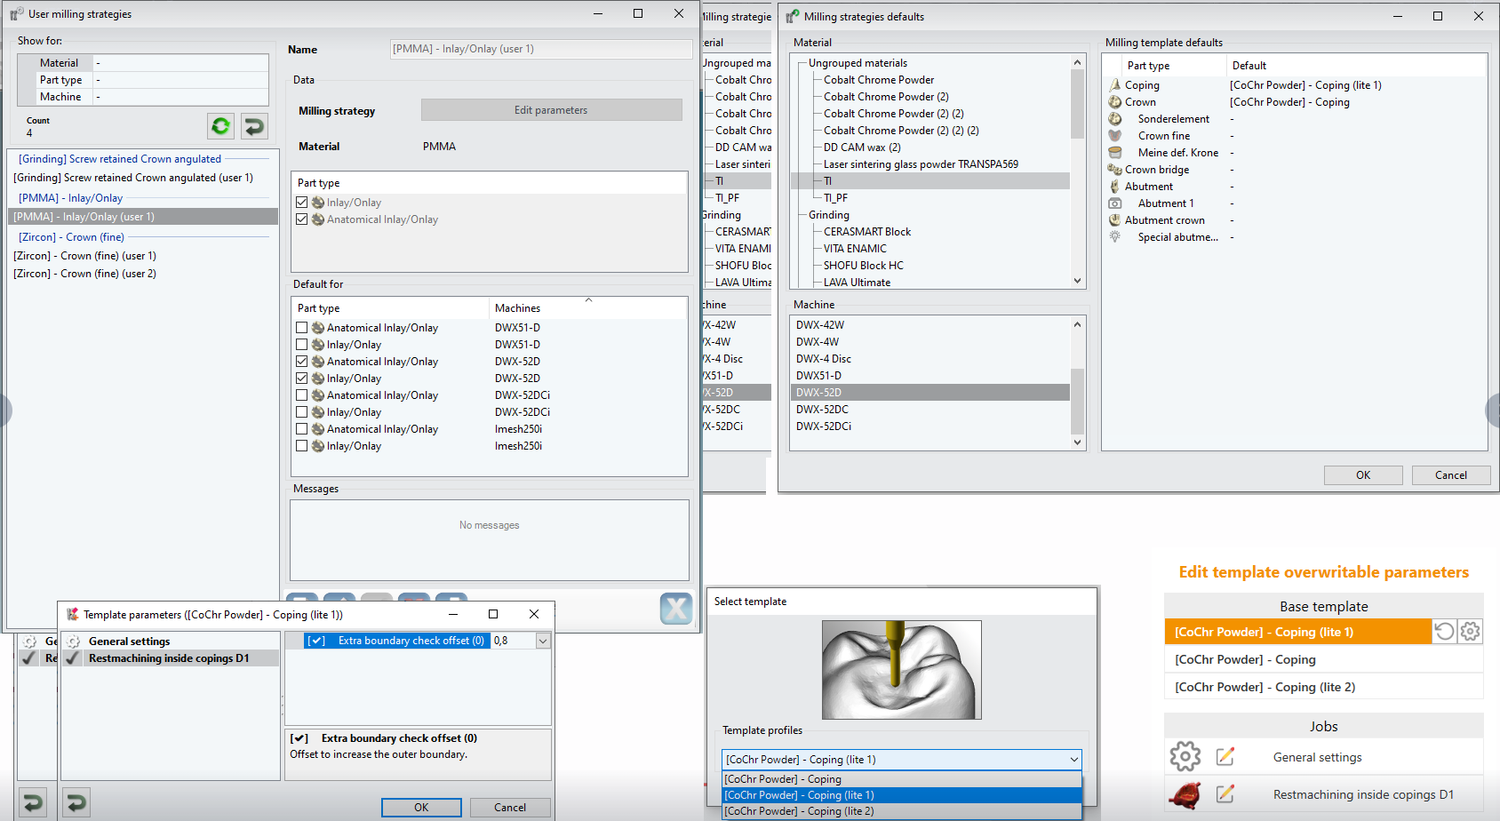Click the green refresh icon under Show for
Screen dimensions: 1500x821
[x=221, y=126]
